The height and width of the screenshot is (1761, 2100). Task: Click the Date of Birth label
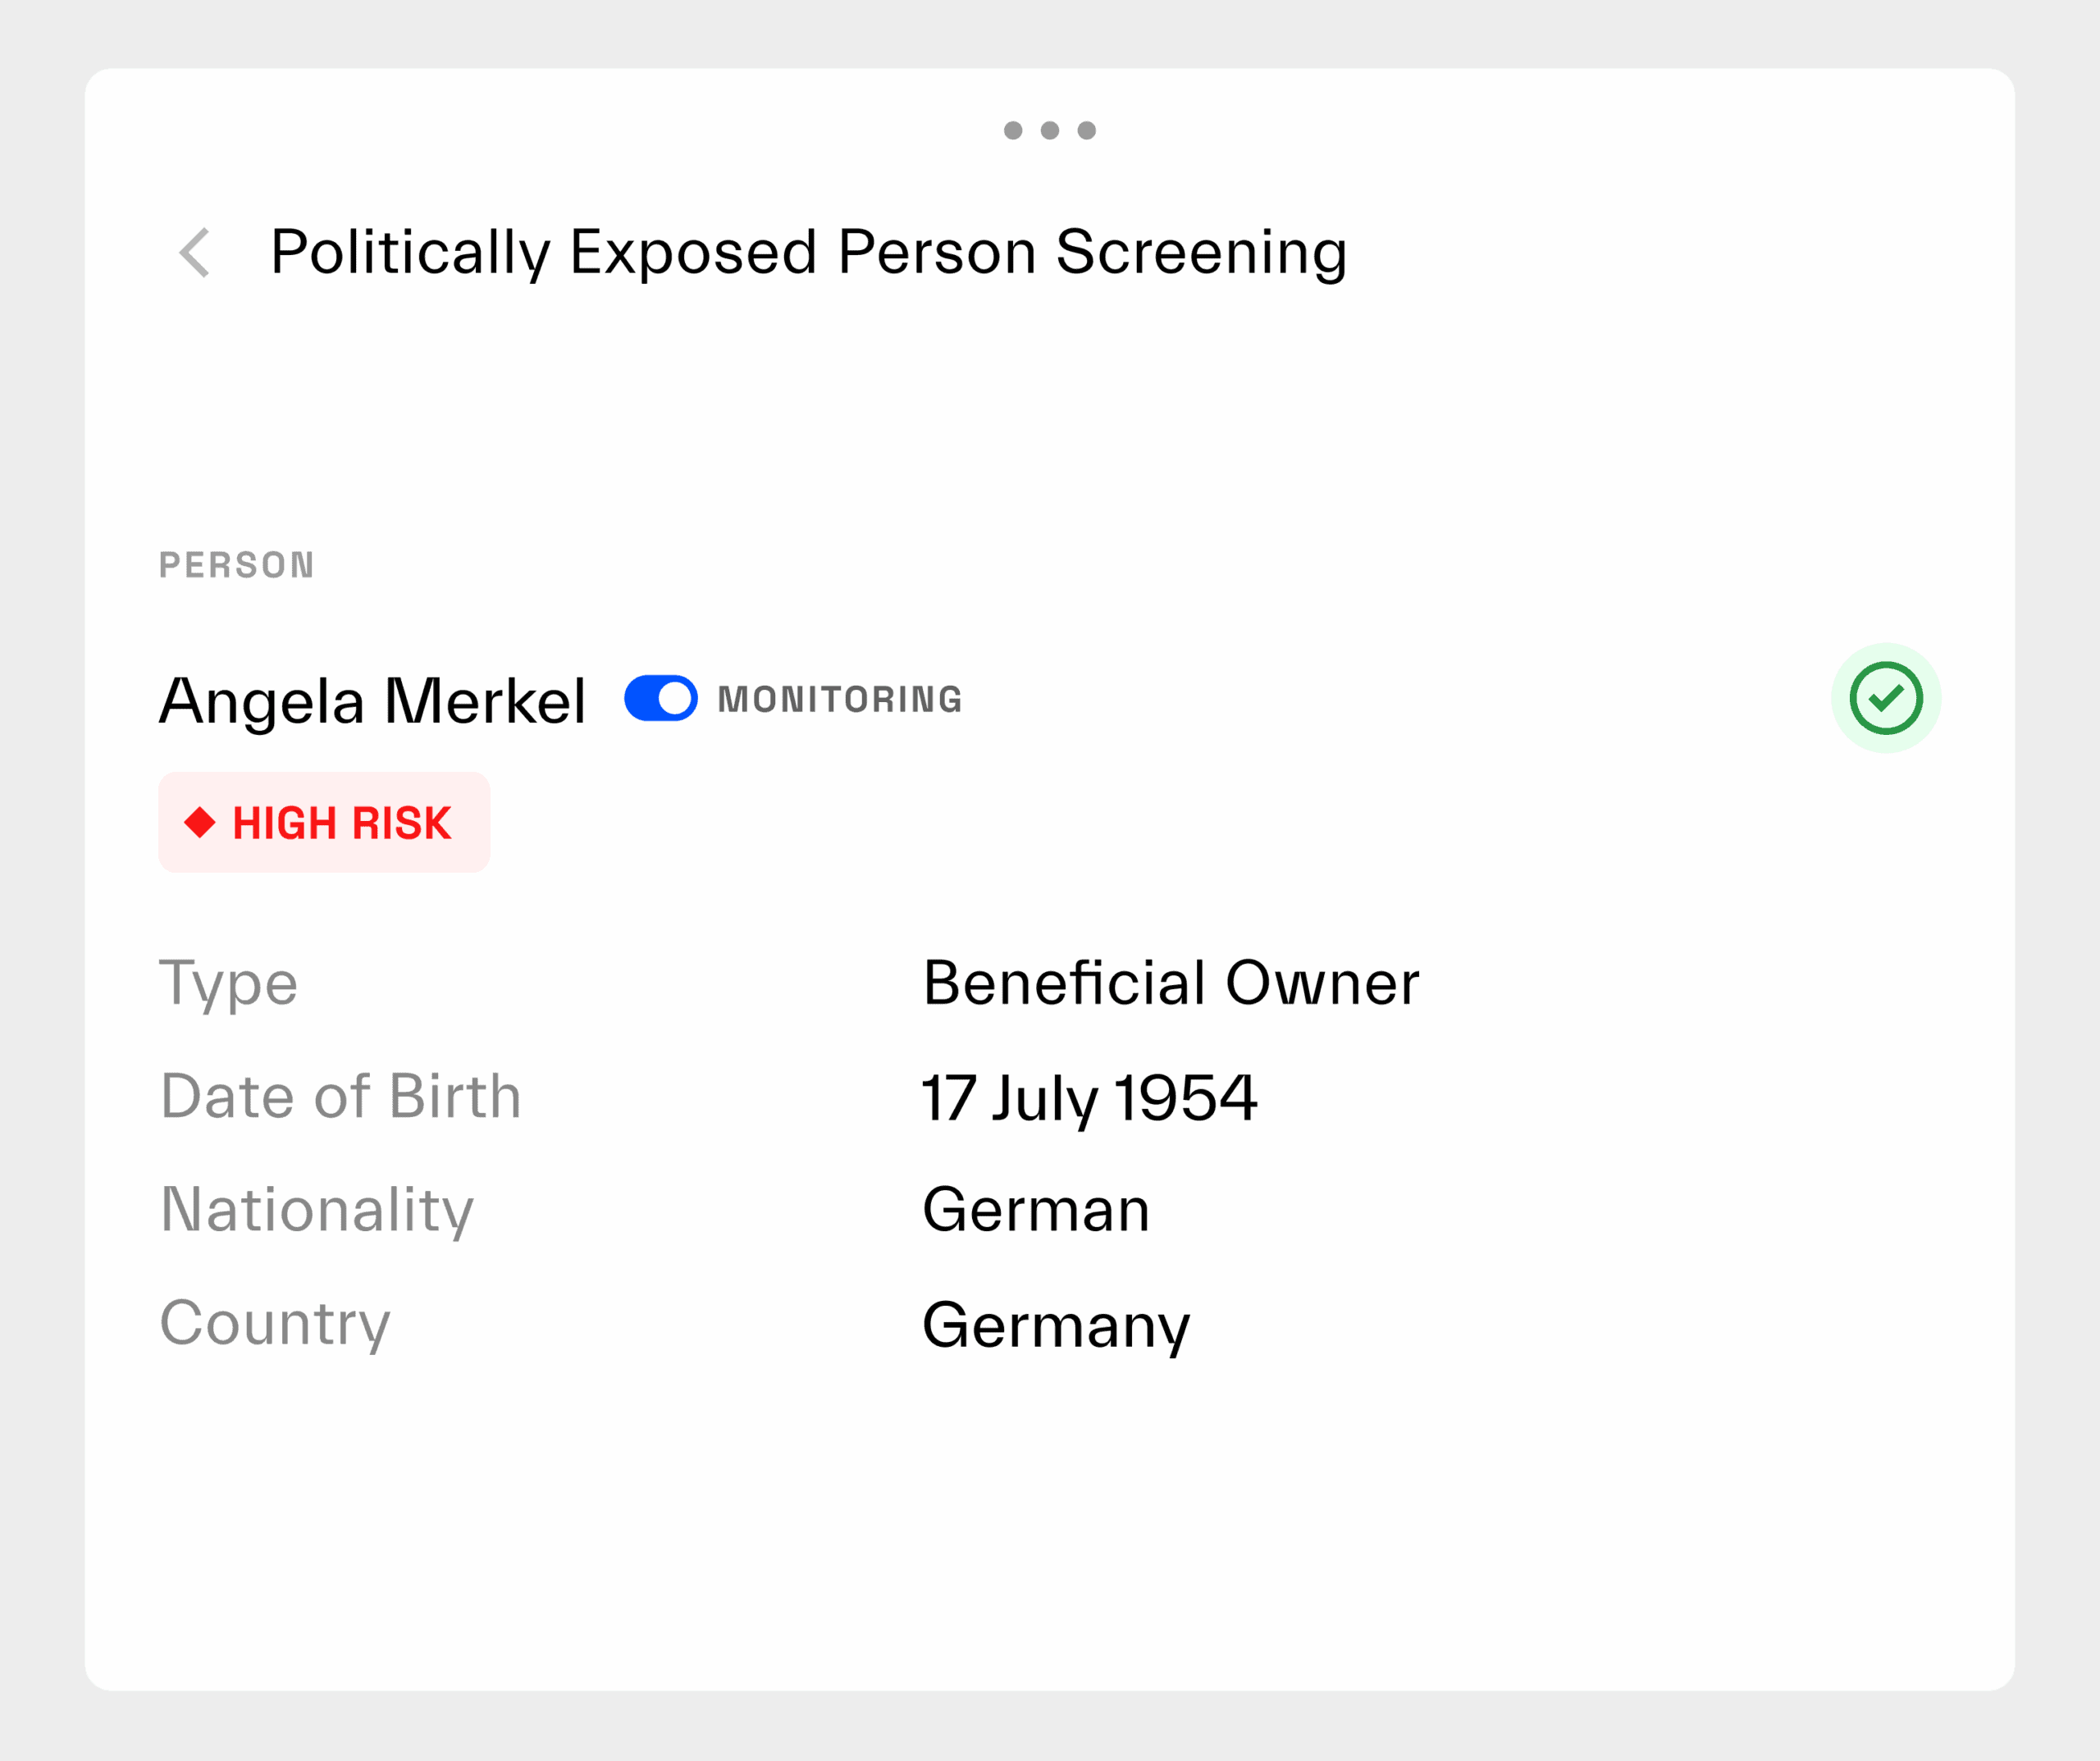tap(341, 1096)
